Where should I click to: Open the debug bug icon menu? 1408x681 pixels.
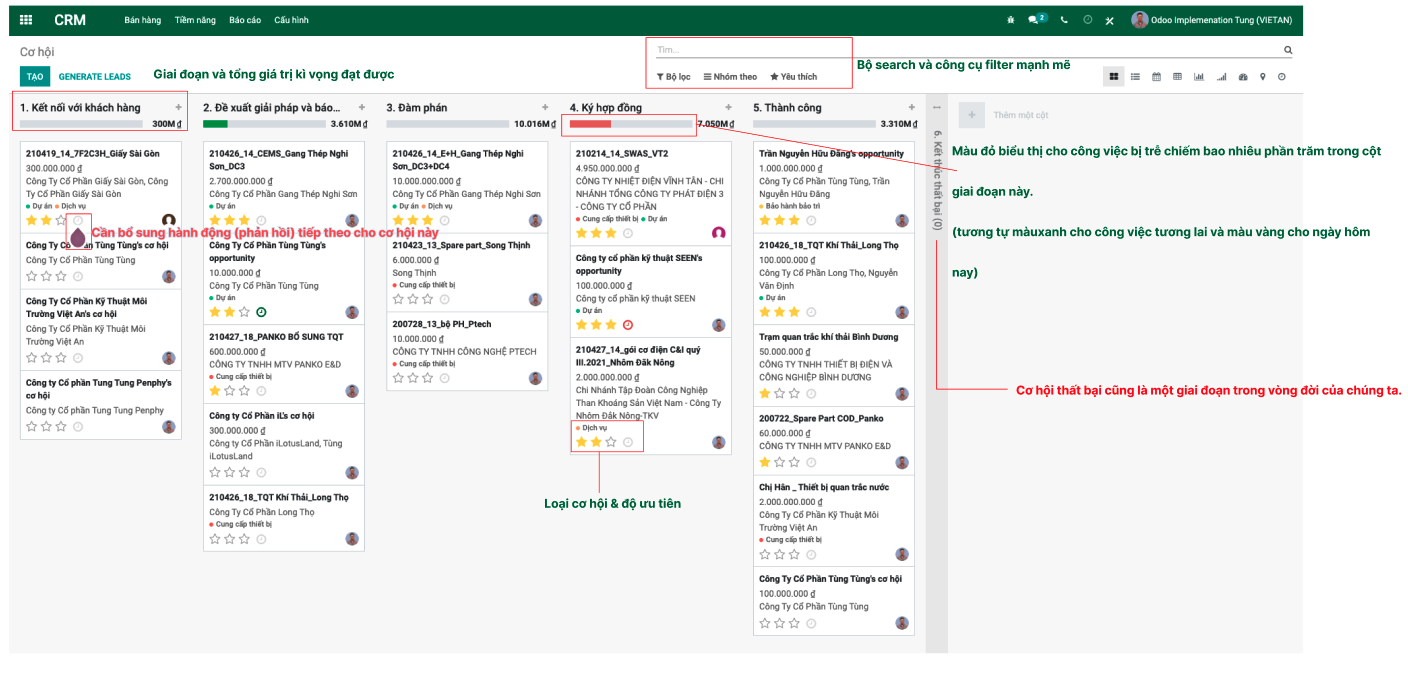click(1010, 20)
